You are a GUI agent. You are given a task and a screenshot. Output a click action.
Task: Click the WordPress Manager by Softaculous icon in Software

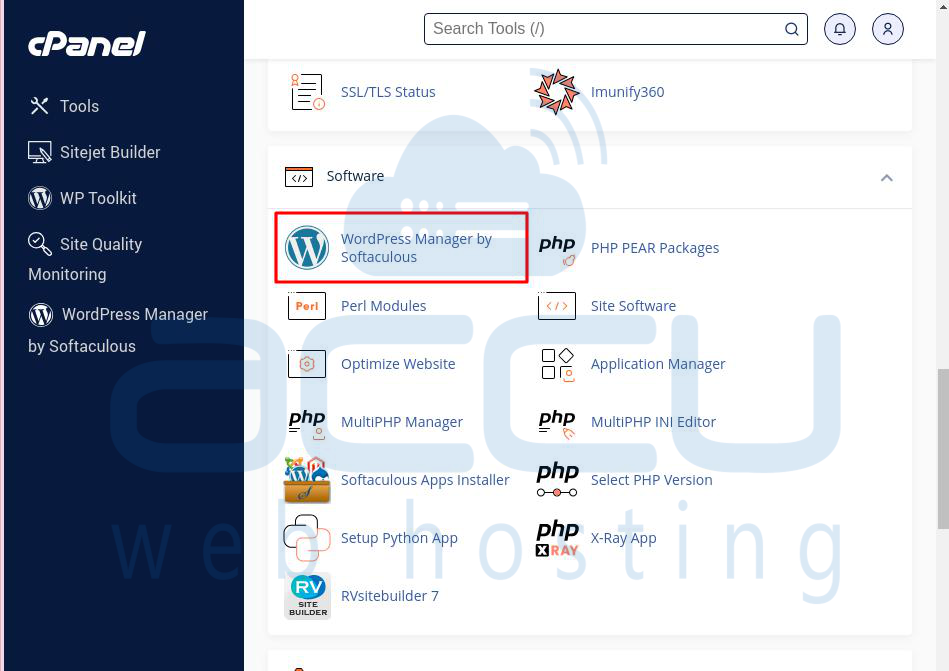[x=307, y=247]
